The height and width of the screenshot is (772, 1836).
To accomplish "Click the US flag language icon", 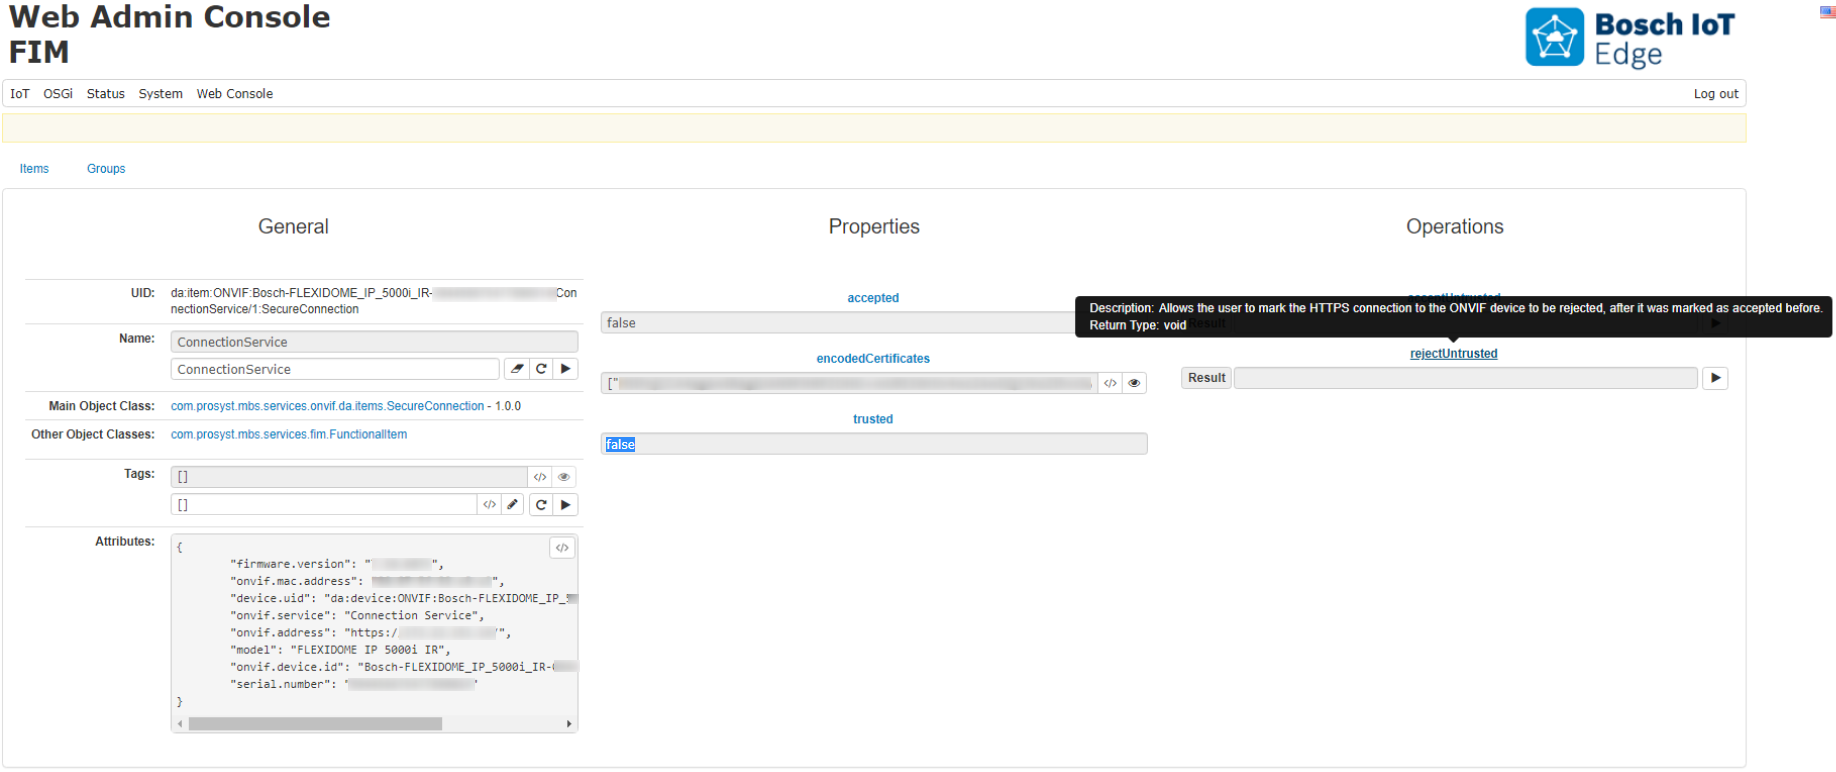I will [1827, 12].
